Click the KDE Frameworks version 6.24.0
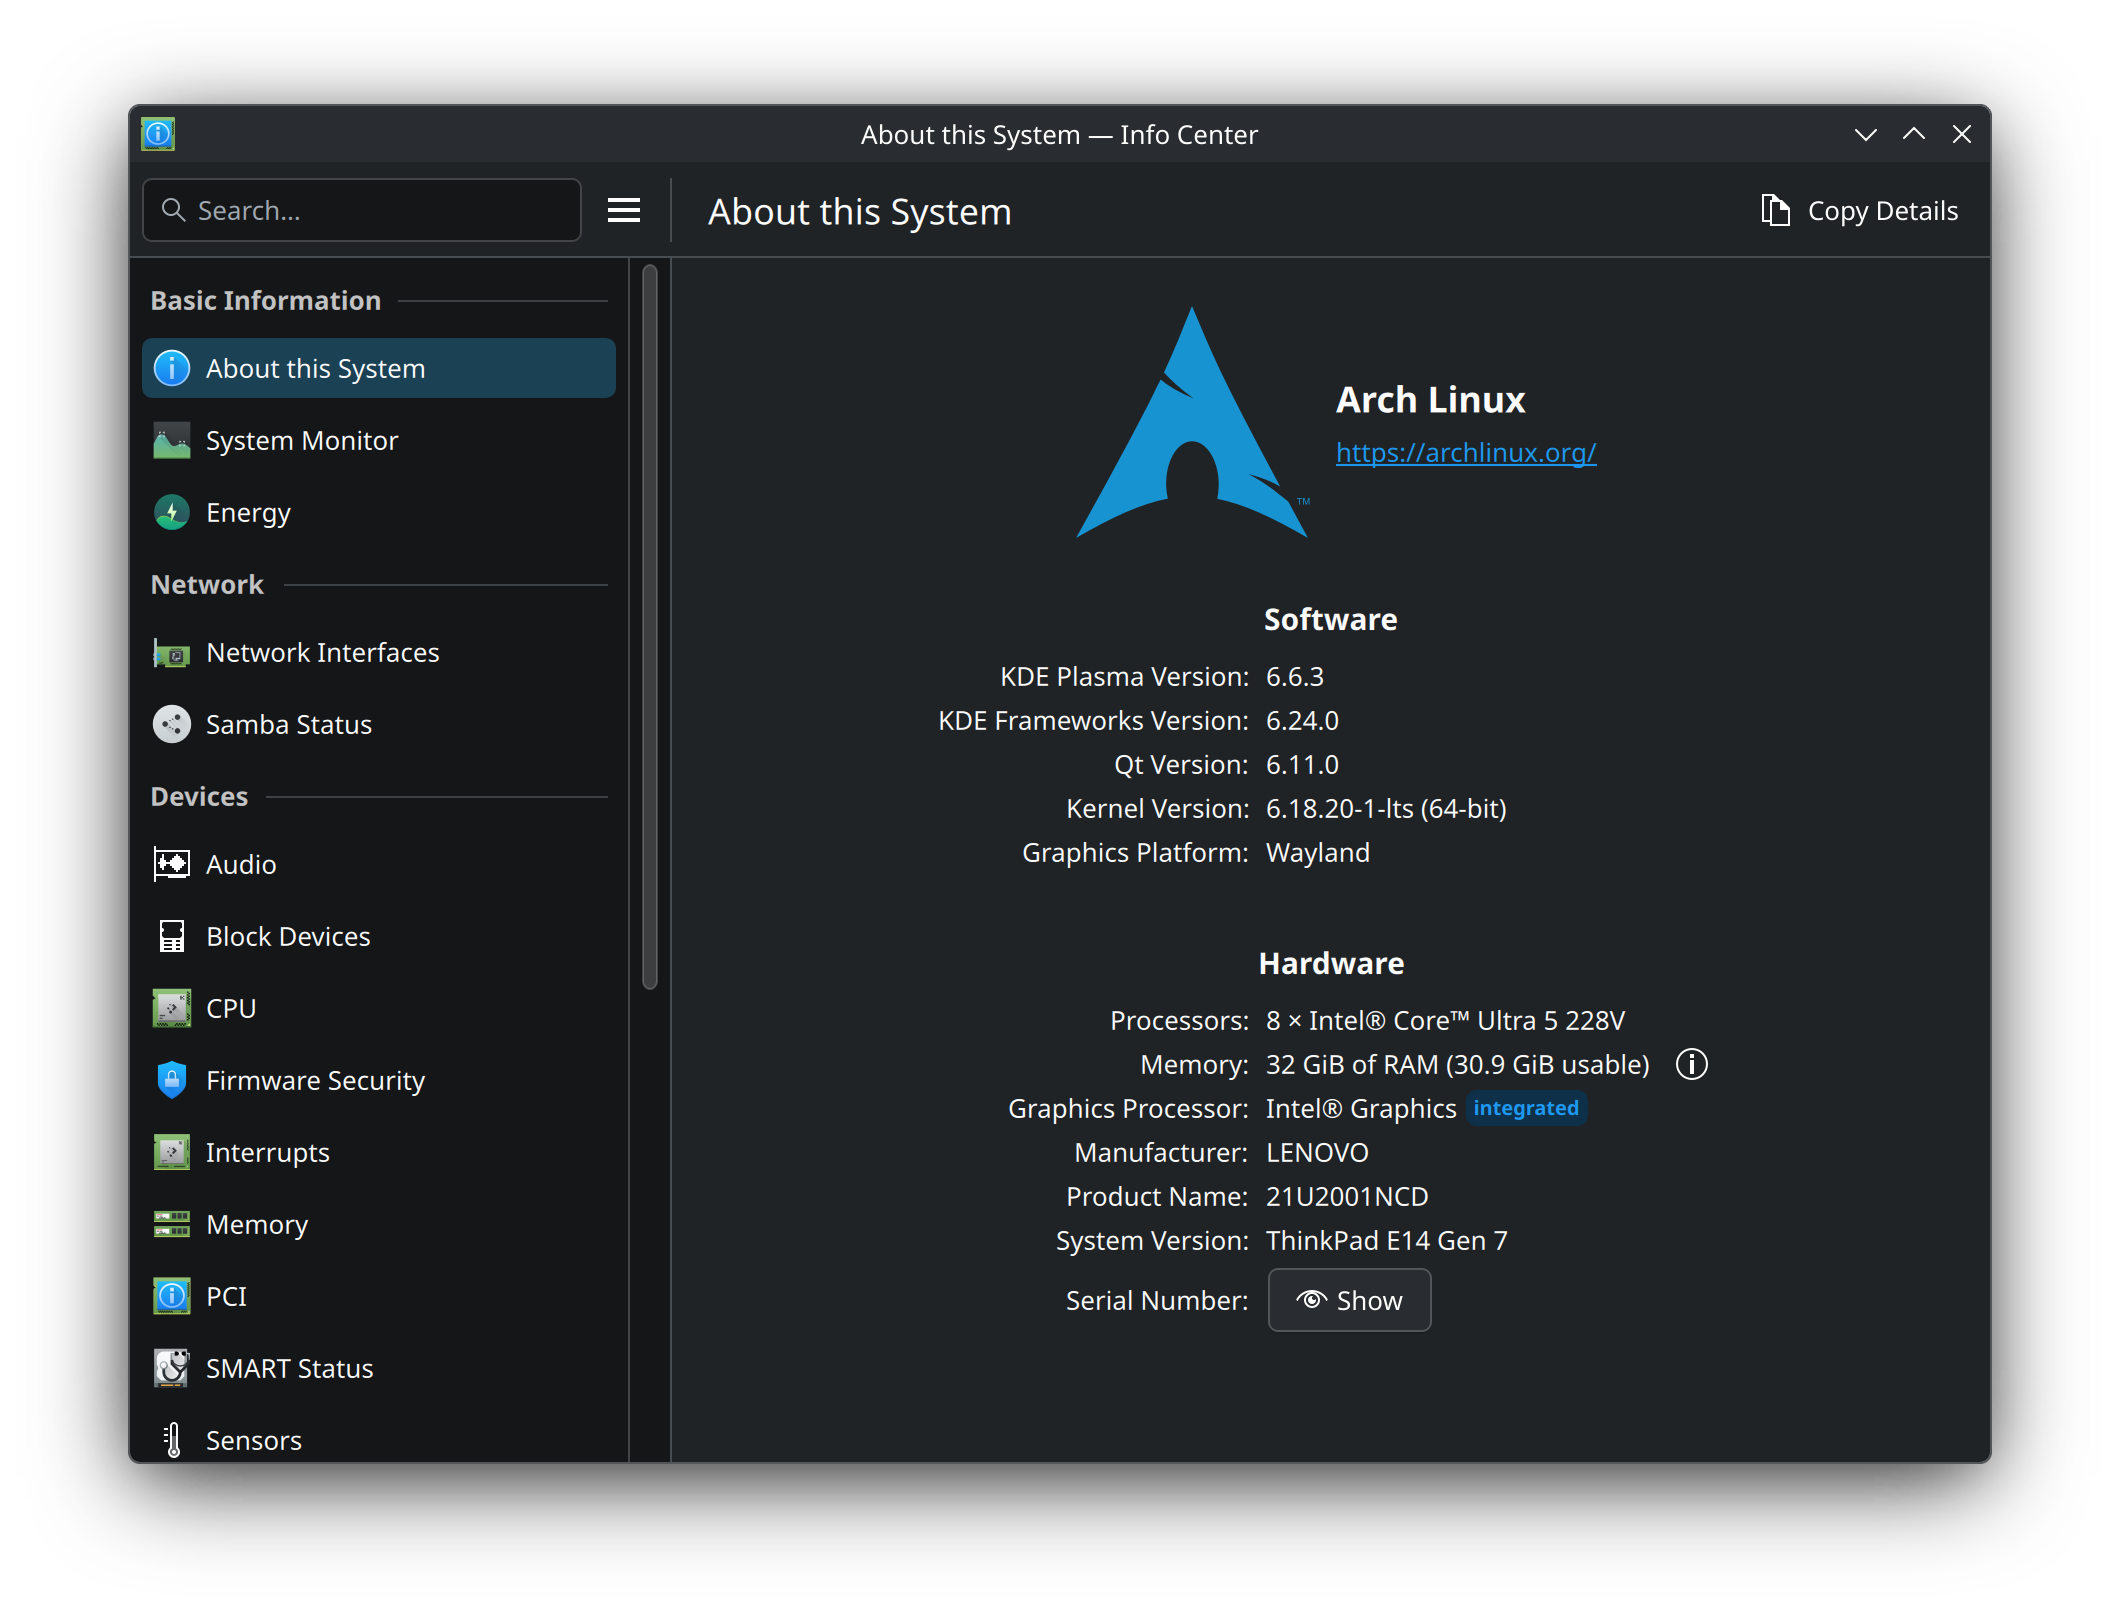The width and height of the screenshot is (2120, 1616). (x=1302, y=720)
